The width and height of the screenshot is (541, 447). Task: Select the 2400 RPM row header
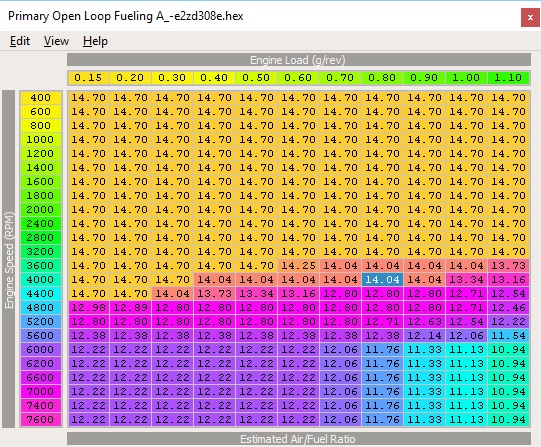[41, 224]
